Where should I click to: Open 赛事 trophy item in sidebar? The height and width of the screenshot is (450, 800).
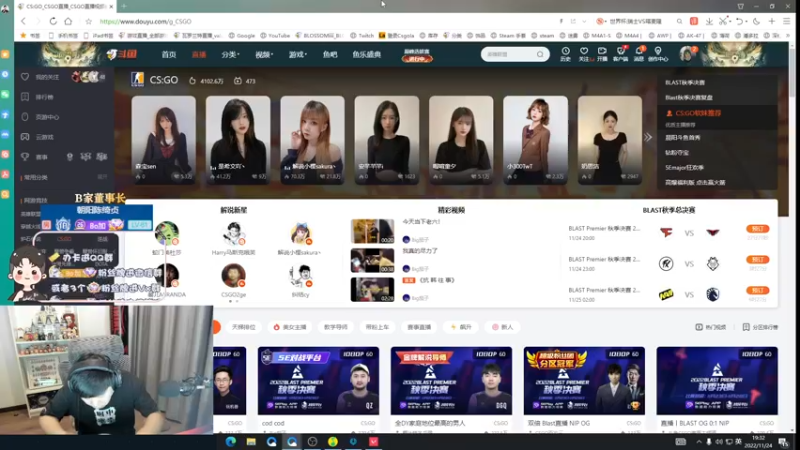click(x=41, y=157)
